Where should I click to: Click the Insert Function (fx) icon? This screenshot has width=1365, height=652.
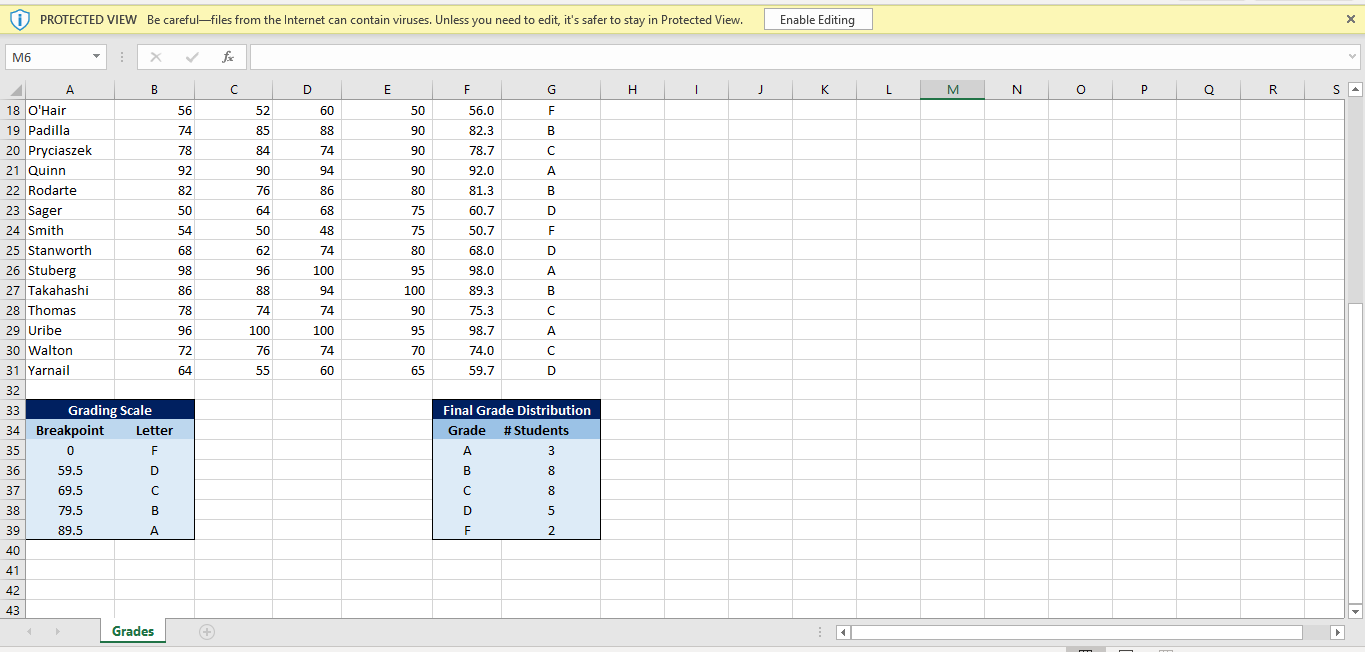point(227,57)
